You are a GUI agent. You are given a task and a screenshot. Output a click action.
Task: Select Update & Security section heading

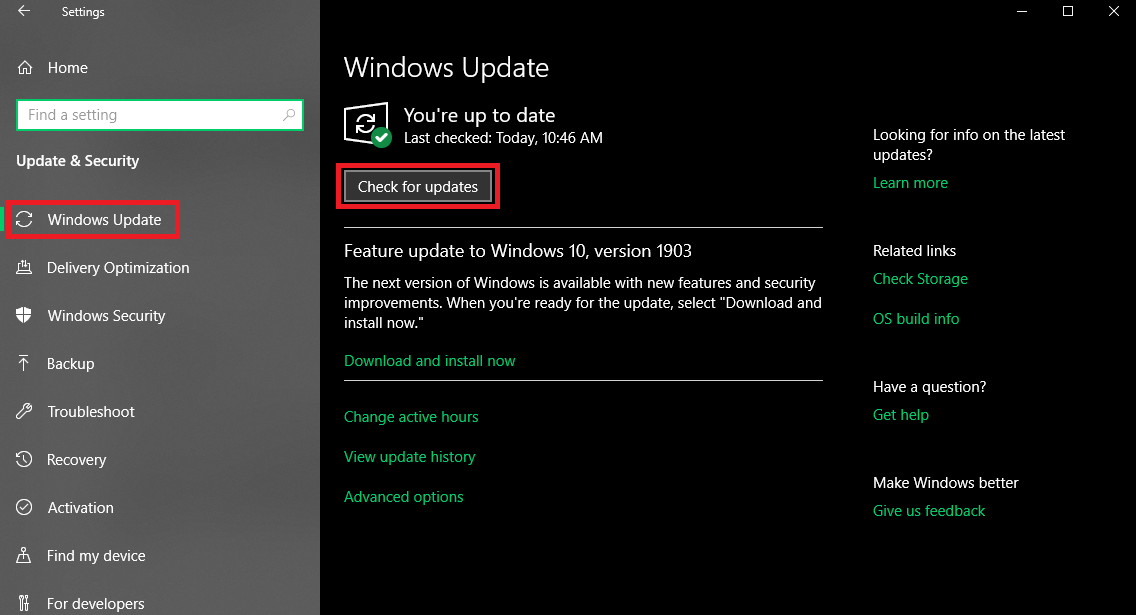coord(80,160)
